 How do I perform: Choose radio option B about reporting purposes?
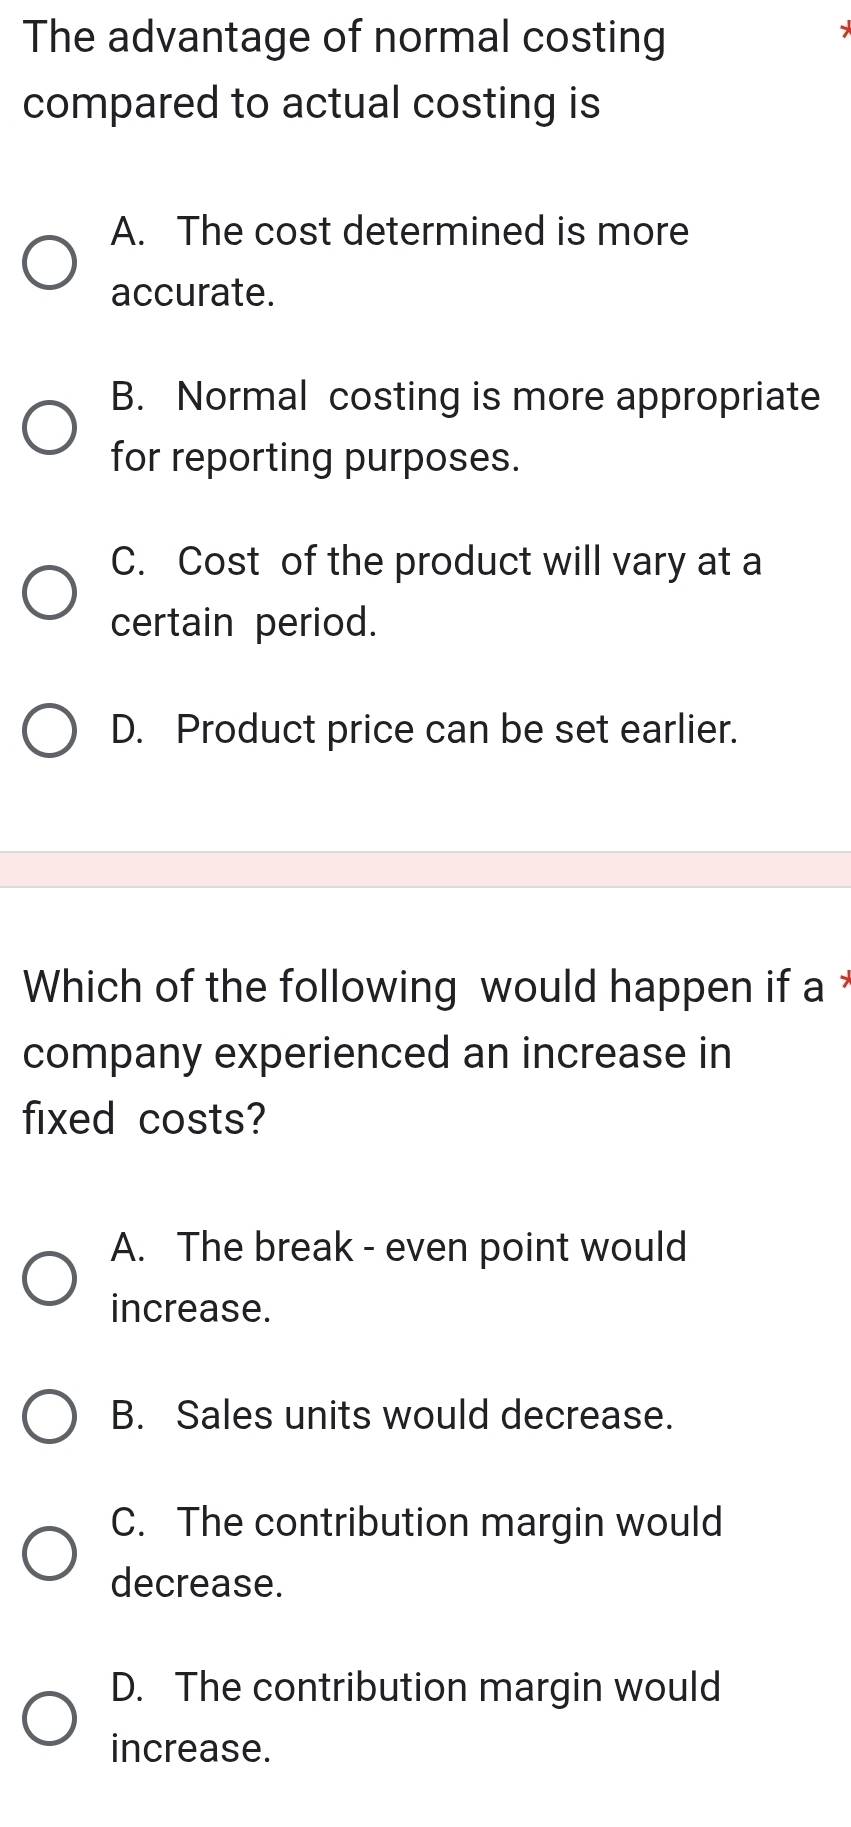[50, 428]
